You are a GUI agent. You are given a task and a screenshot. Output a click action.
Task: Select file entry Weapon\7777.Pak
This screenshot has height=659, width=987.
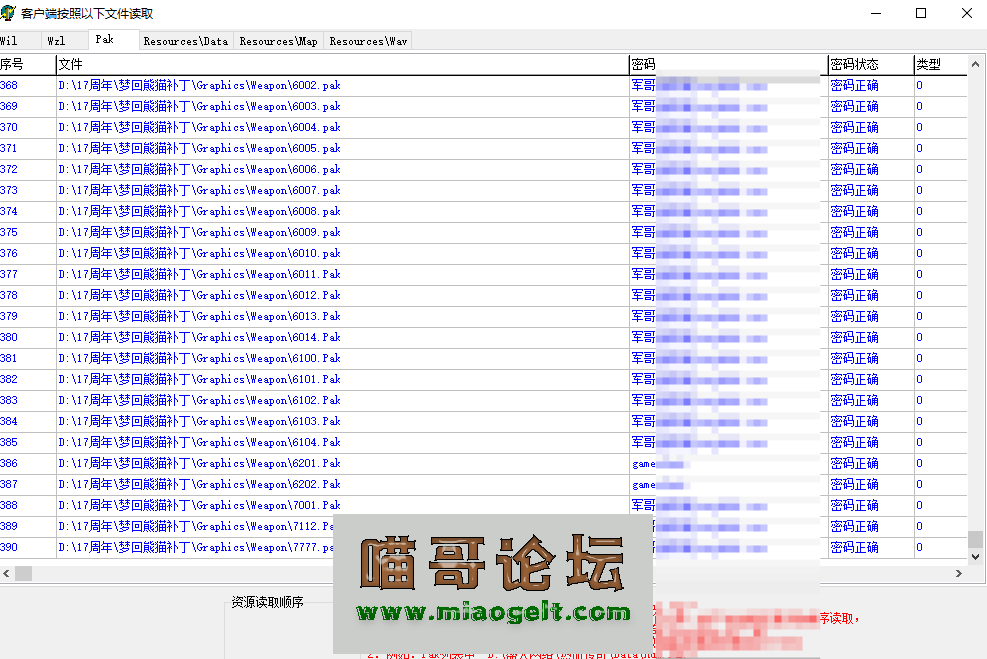(x=200, y=547)
